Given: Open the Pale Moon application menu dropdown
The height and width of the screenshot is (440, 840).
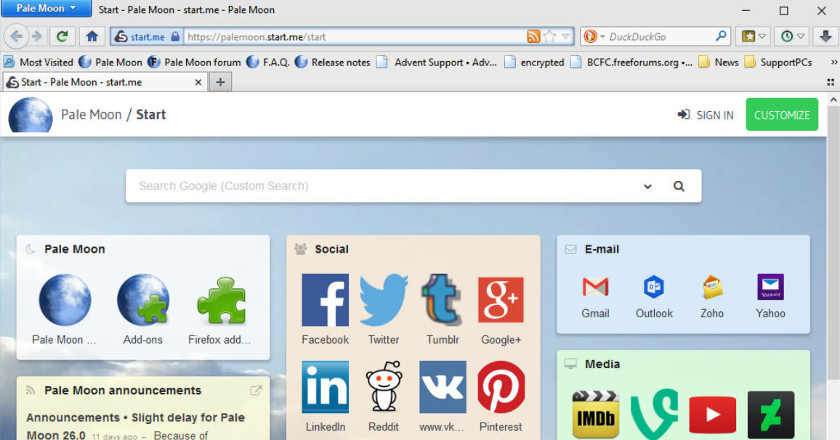Looking at the screenshot, I should (x=46, y=9).
